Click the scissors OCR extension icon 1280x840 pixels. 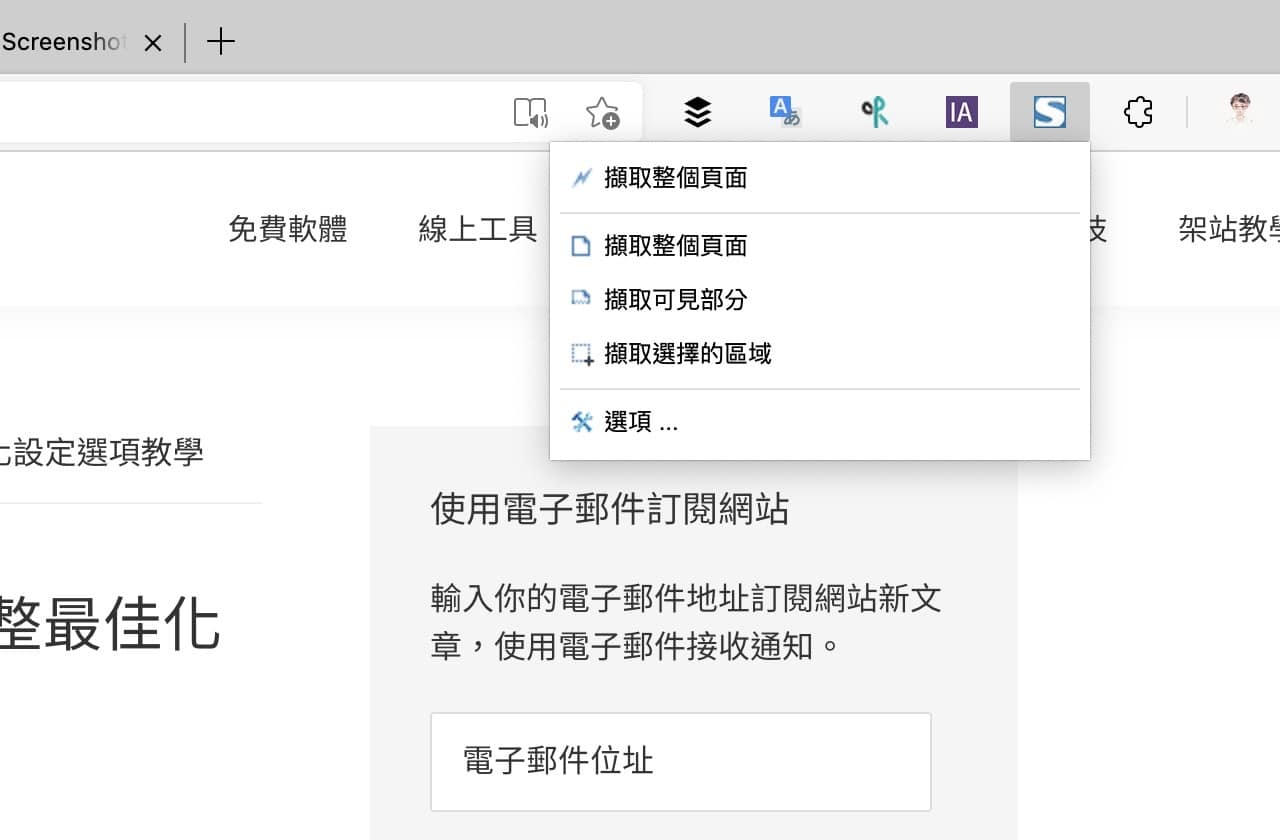pos(873,112)
